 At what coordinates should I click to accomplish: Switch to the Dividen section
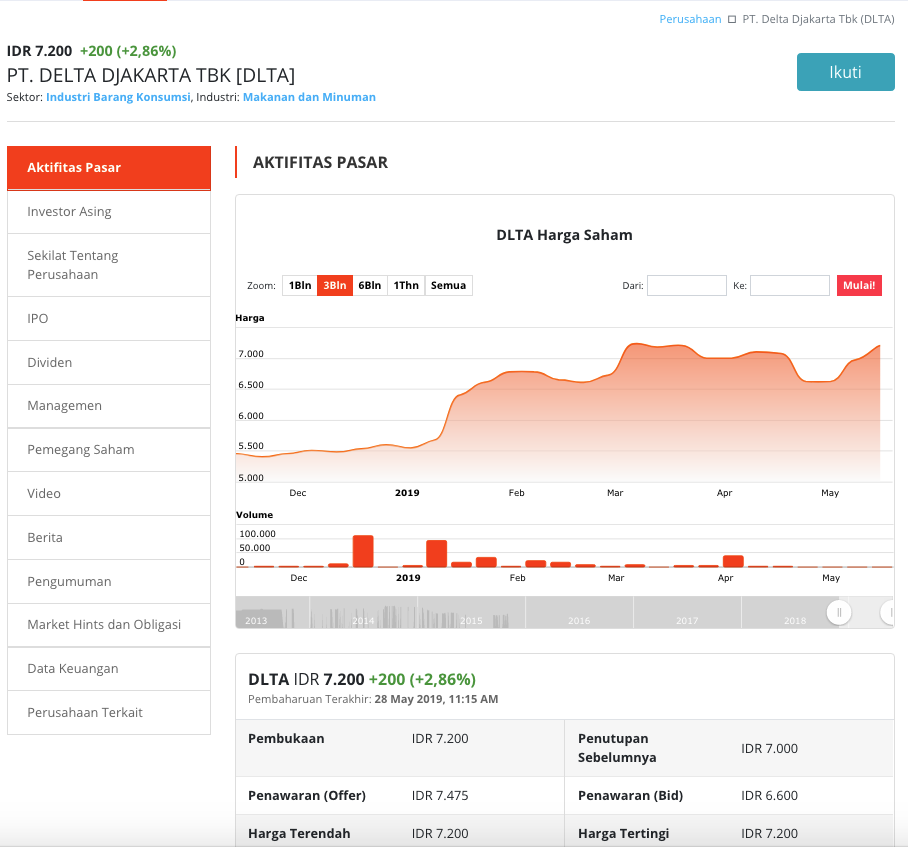[109, 362]
